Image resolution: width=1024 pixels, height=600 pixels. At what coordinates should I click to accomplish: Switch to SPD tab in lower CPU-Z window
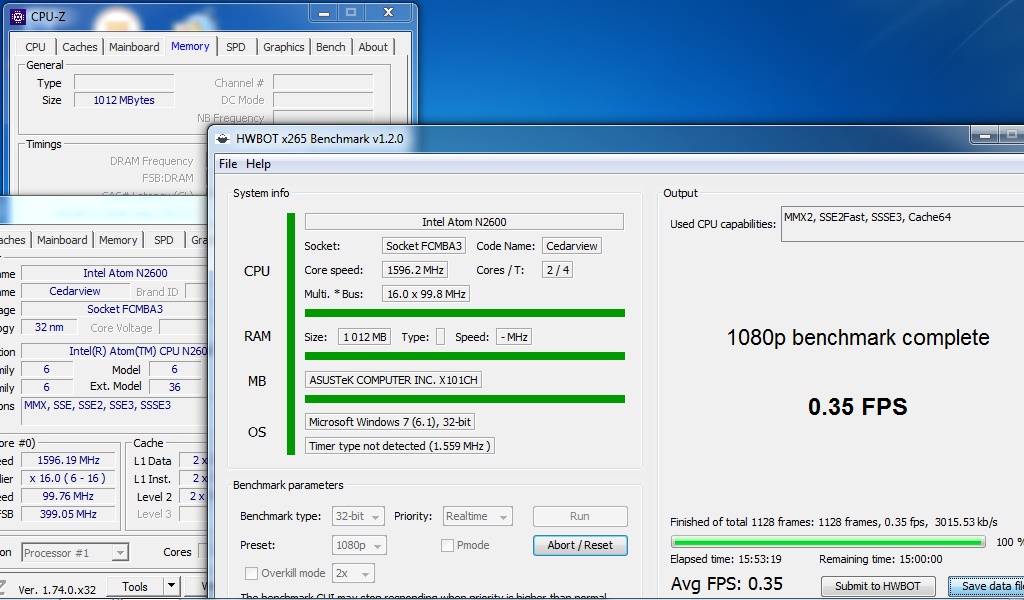(163, 240)
